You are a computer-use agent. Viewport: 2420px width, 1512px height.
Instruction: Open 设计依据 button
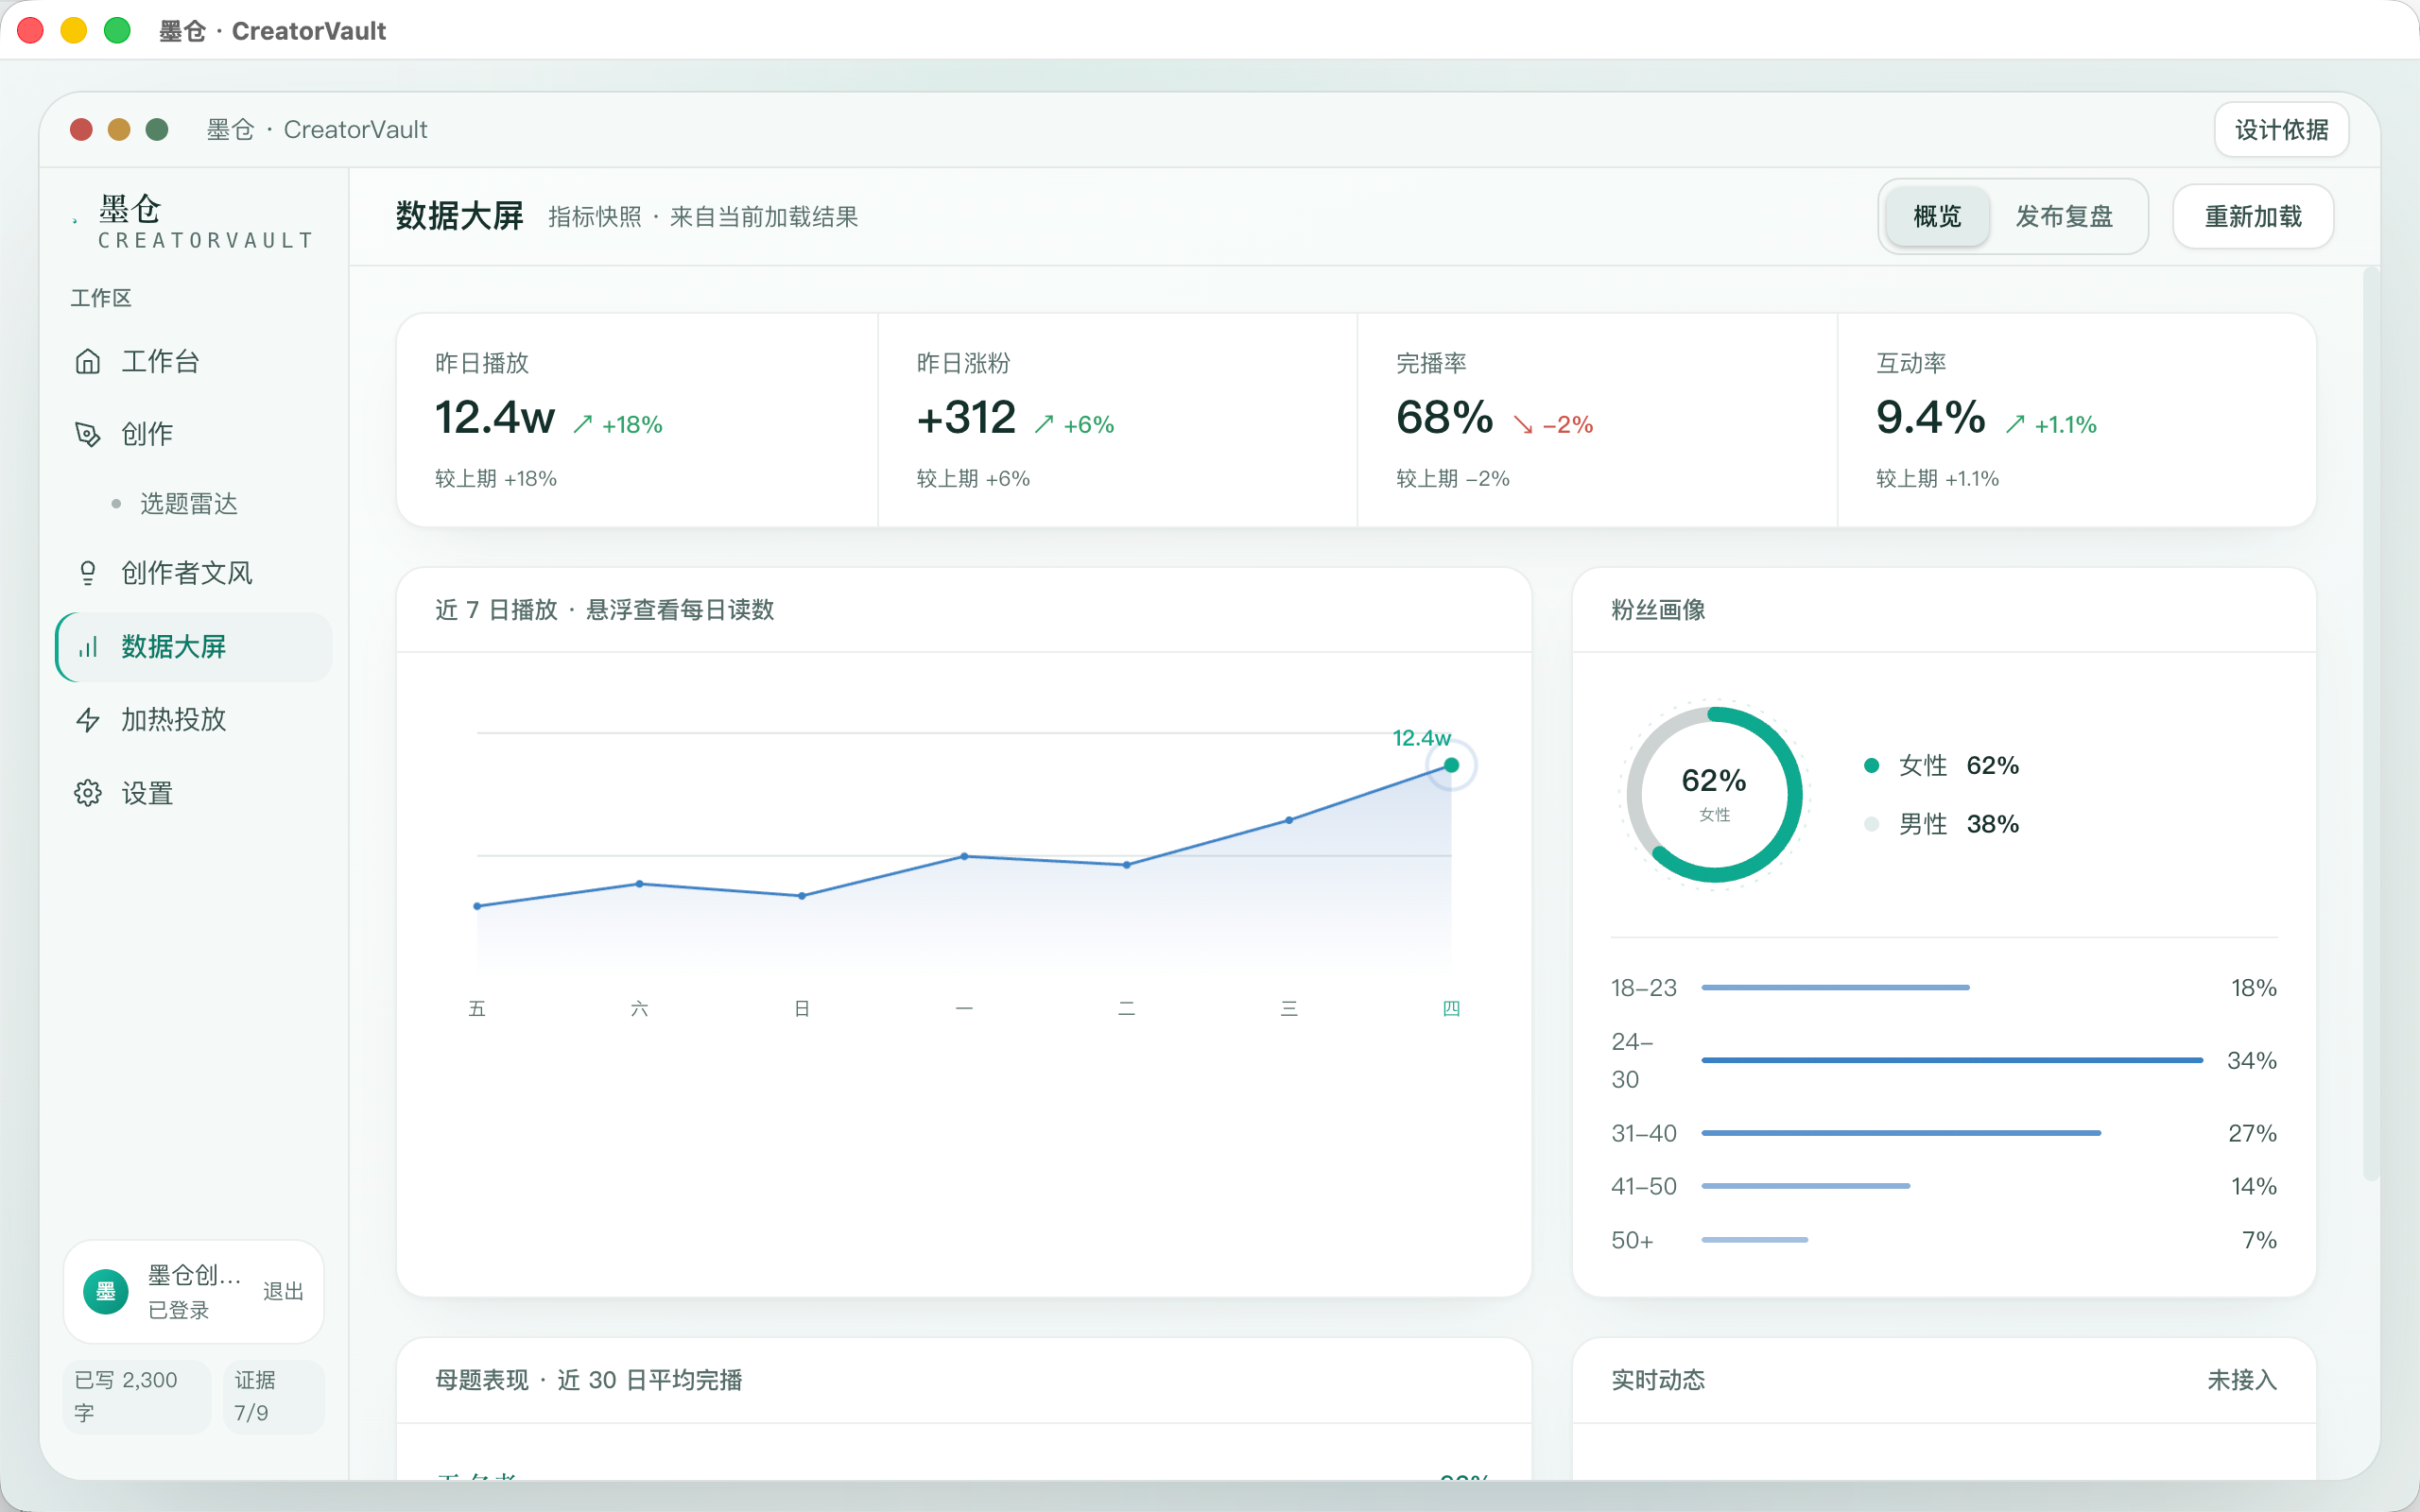(x=2281, y=129)
